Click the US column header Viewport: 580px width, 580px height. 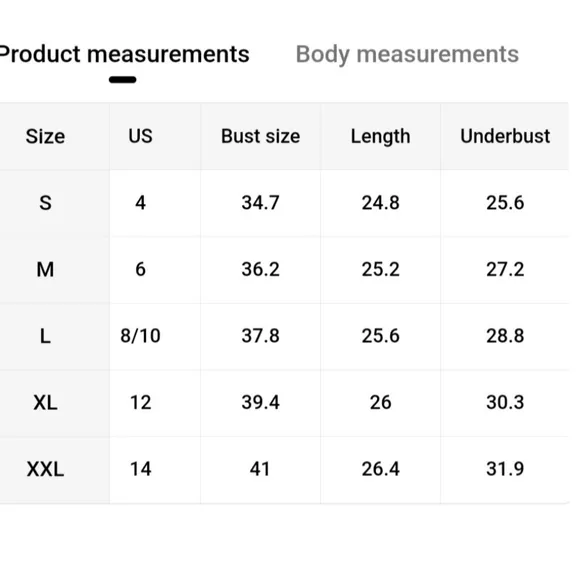coord(141,136)
